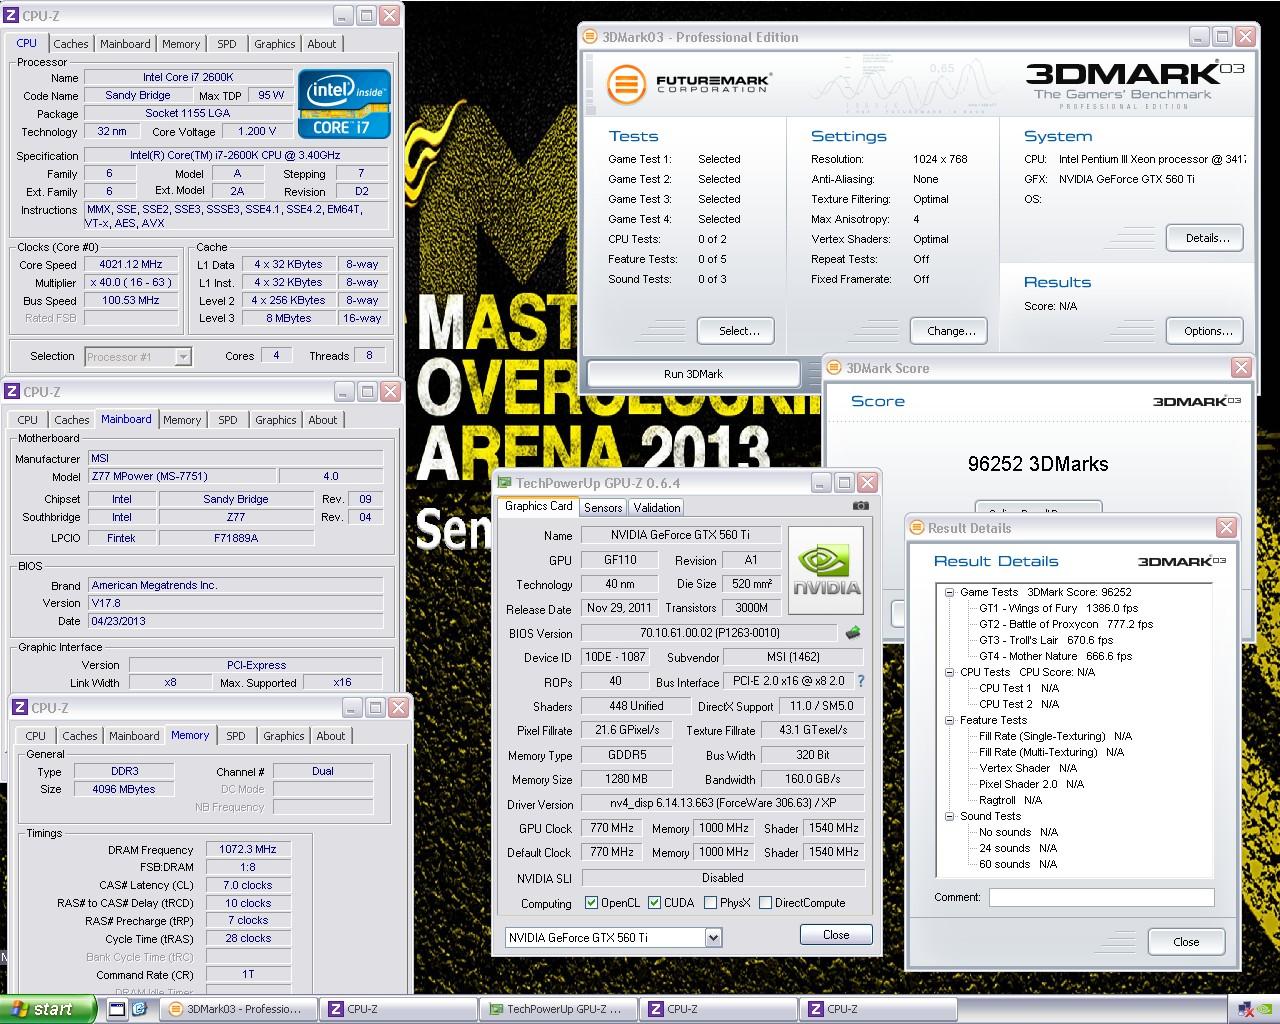
Task: Click the PCI-Express graphic interface version field
Action: (256, 665)
